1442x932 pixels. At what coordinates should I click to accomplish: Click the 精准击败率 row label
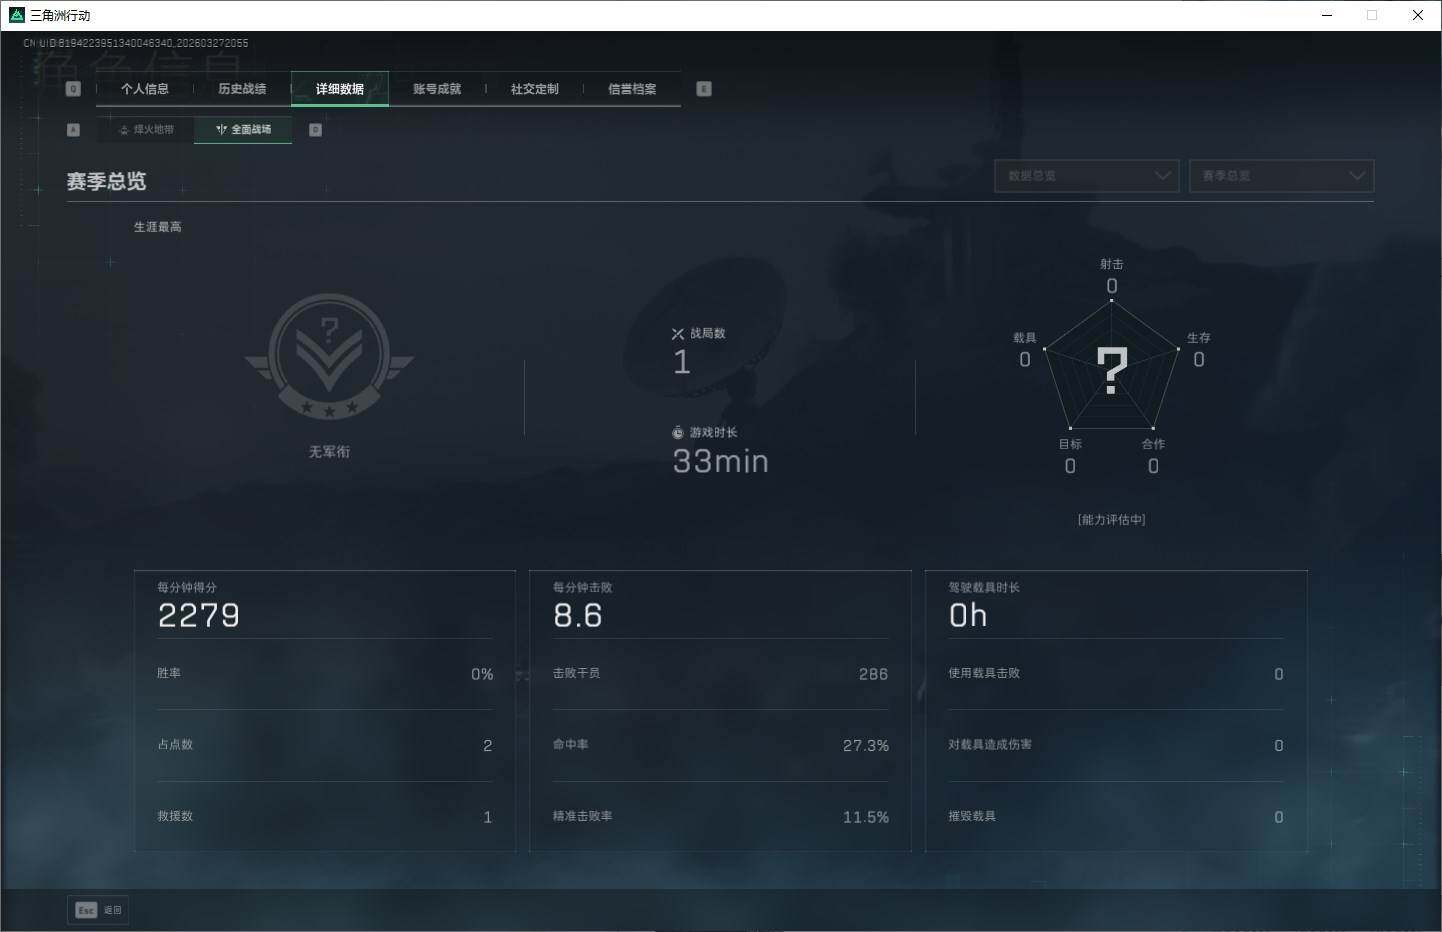pyautogui.click(x=583, y=817)
